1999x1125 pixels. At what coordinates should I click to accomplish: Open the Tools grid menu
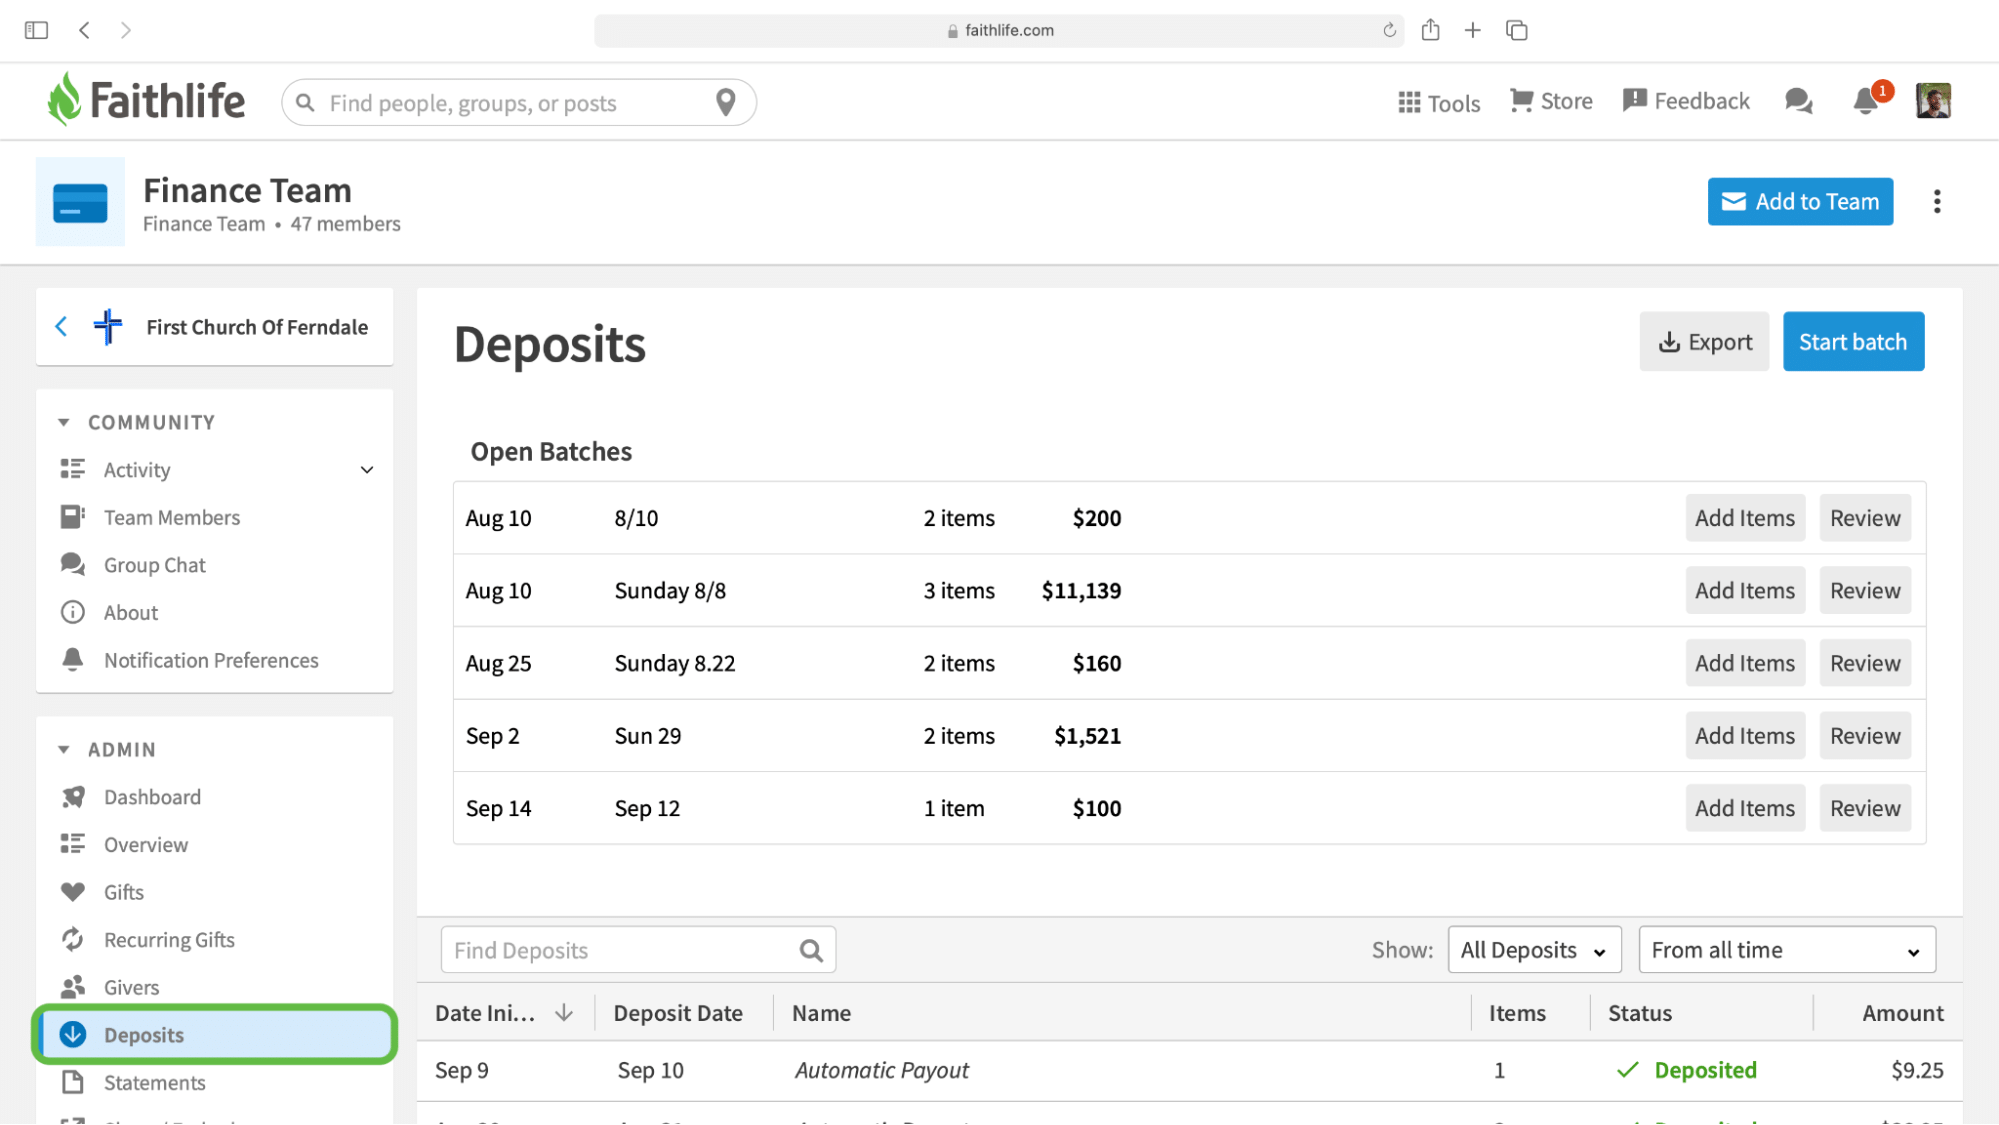[x=1439, y=102]
